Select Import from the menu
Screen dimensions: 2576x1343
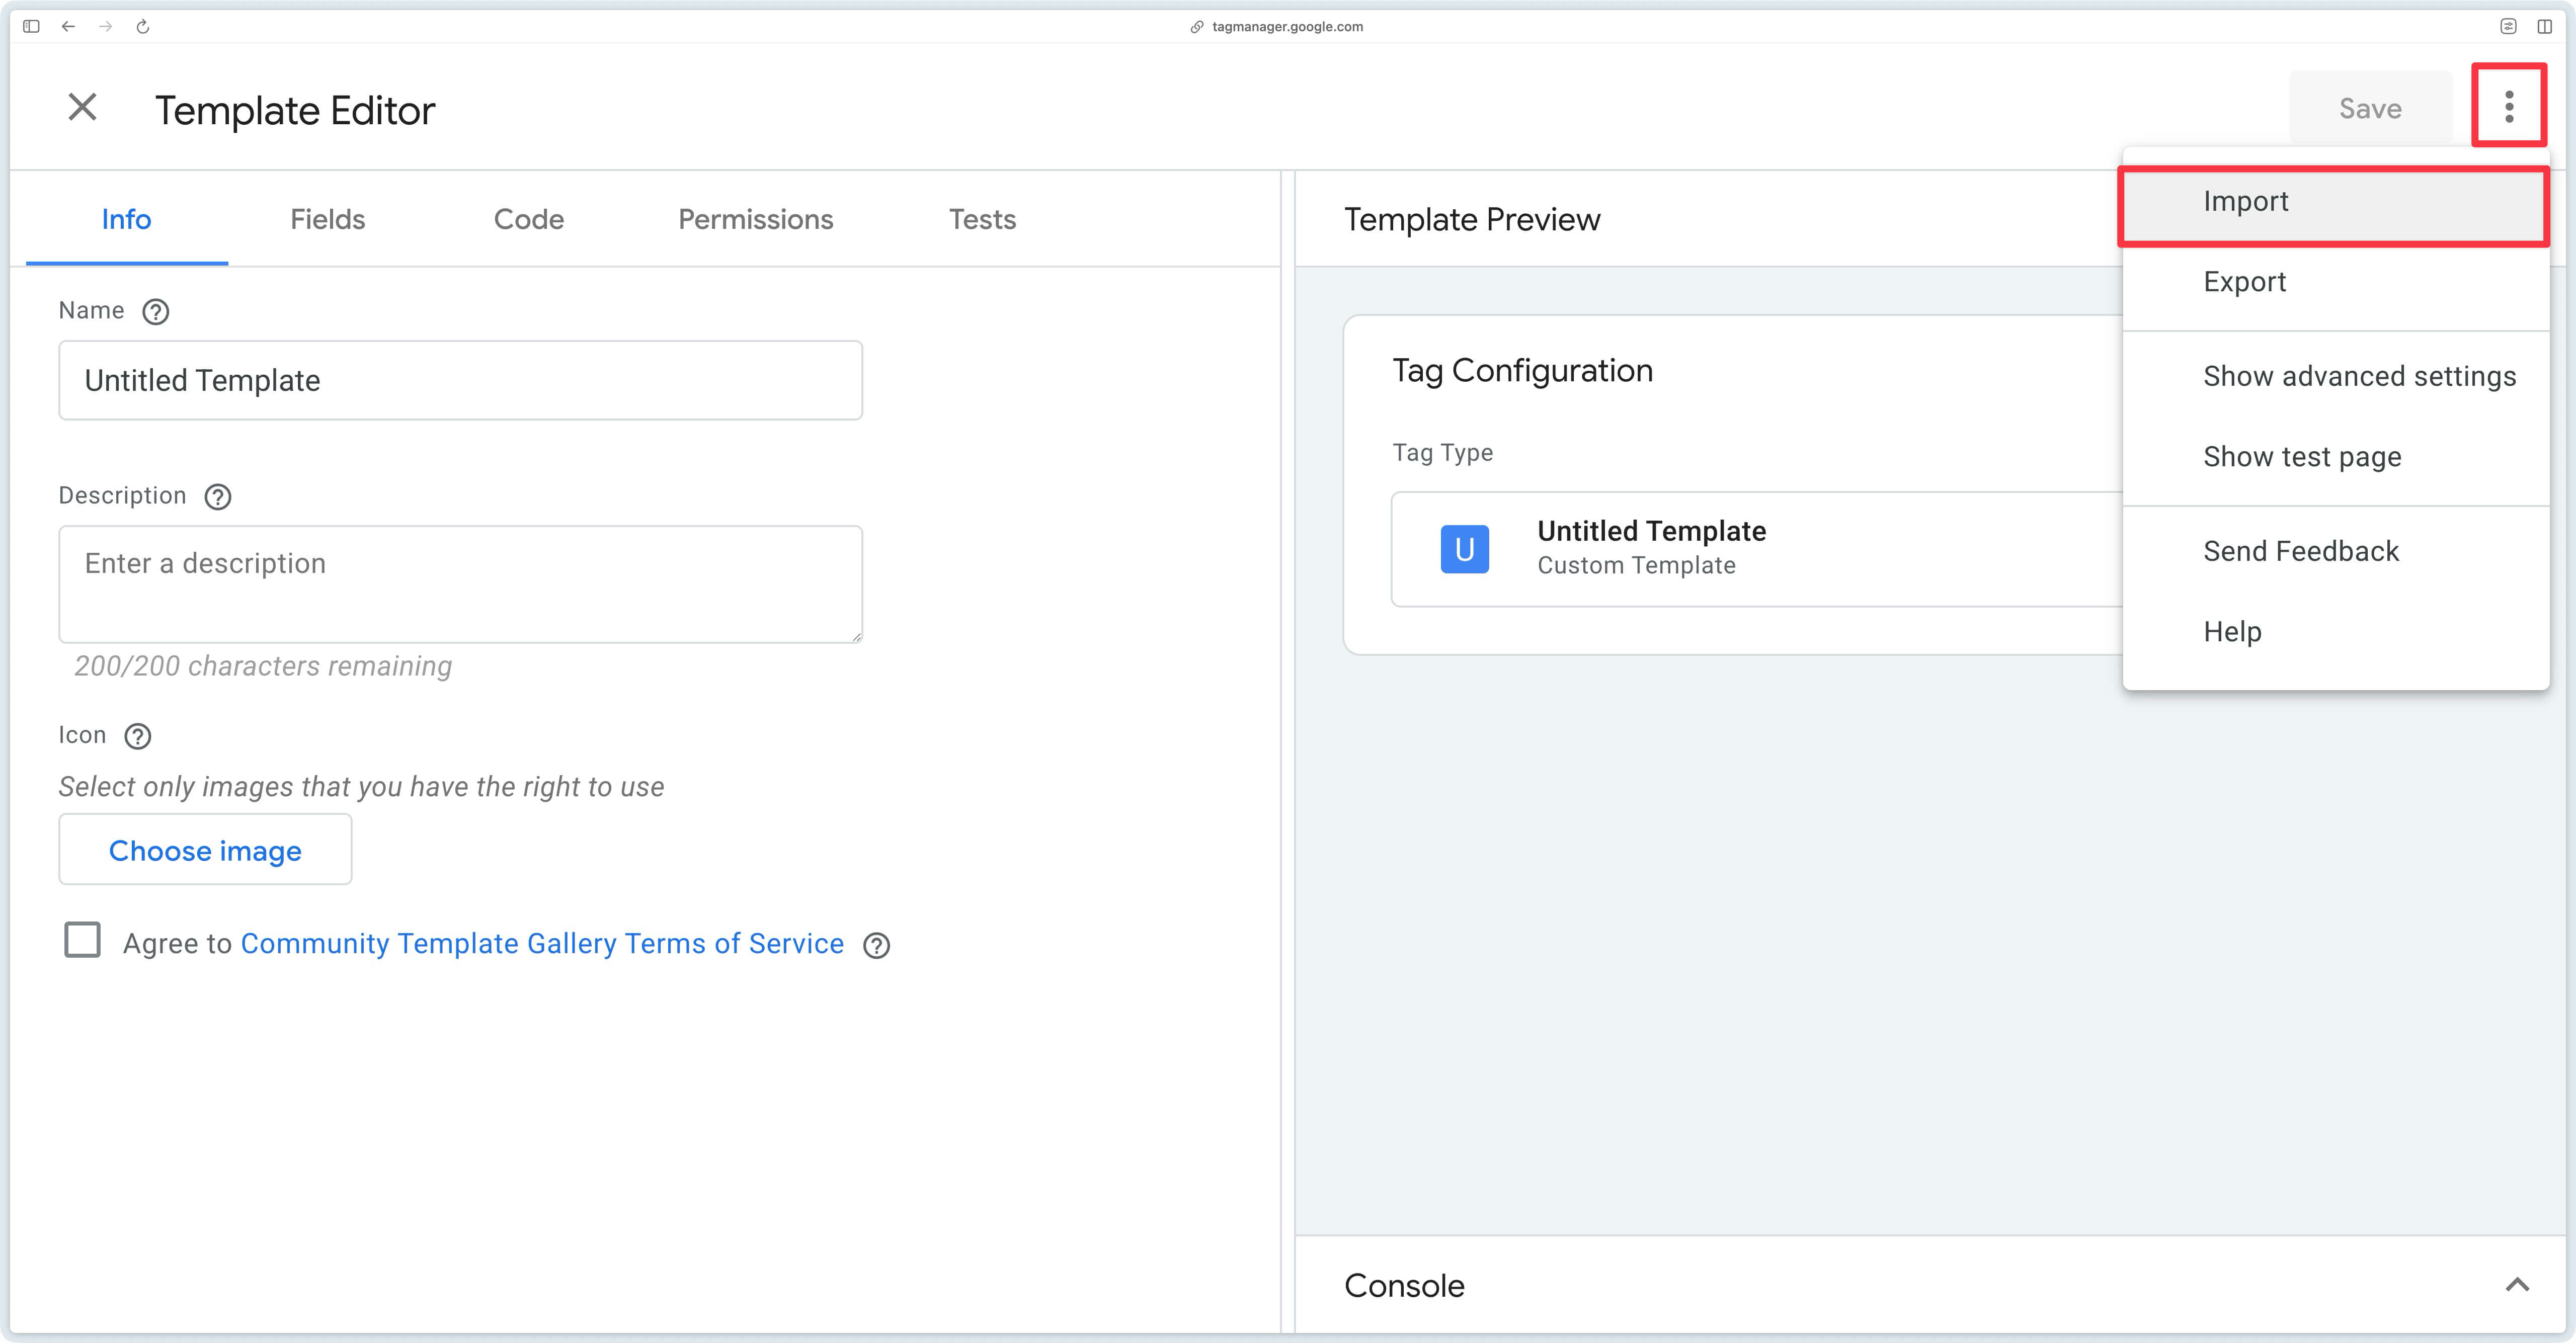coord(2245,201)
